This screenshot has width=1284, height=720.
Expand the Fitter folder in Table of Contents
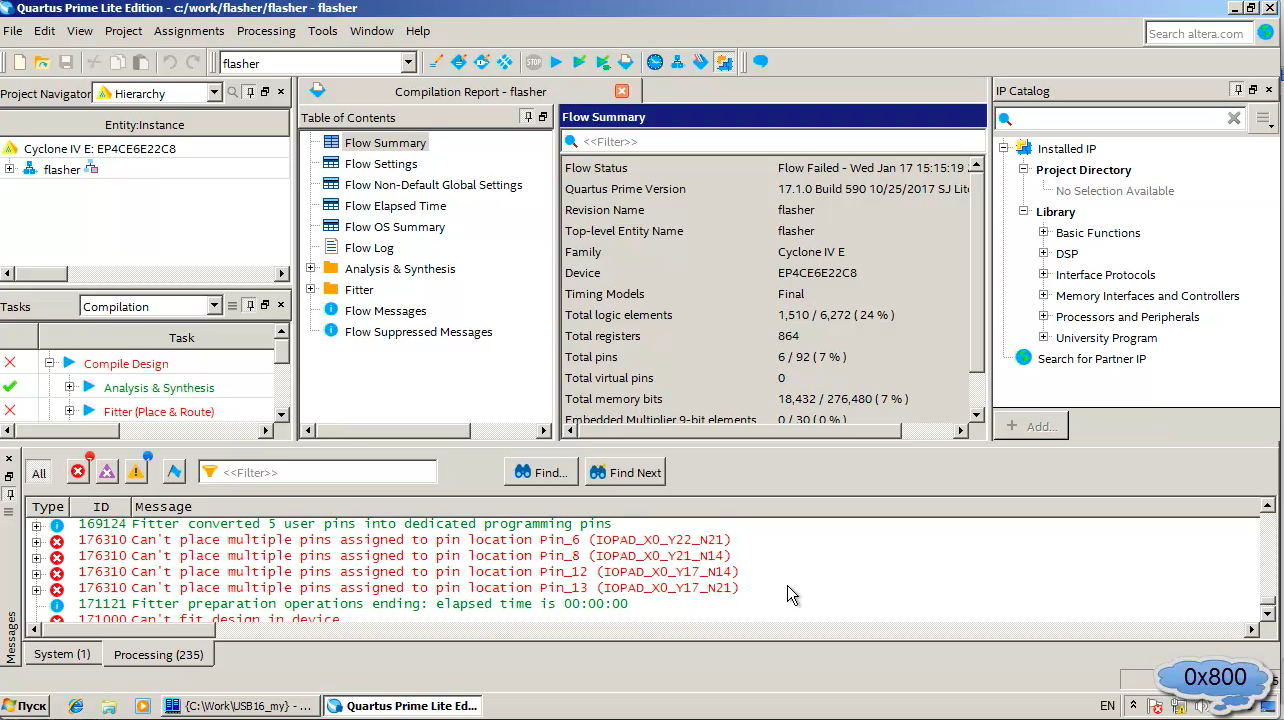pos(310,289)
